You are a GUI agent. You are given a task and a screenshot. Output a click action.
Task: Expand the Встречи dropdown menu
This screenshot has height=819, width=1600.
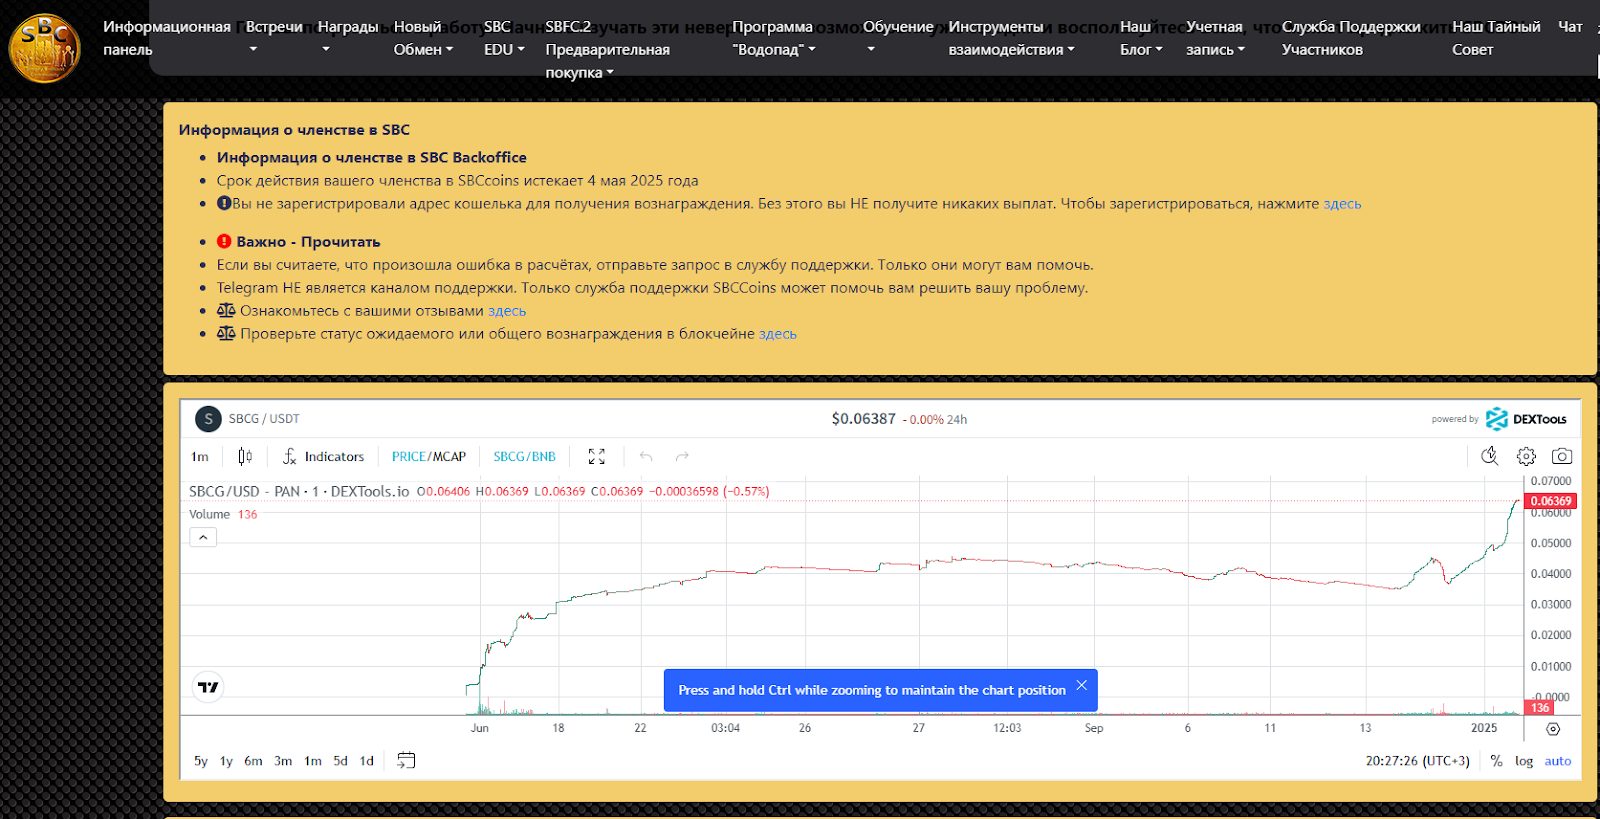[x=274, y=38]
